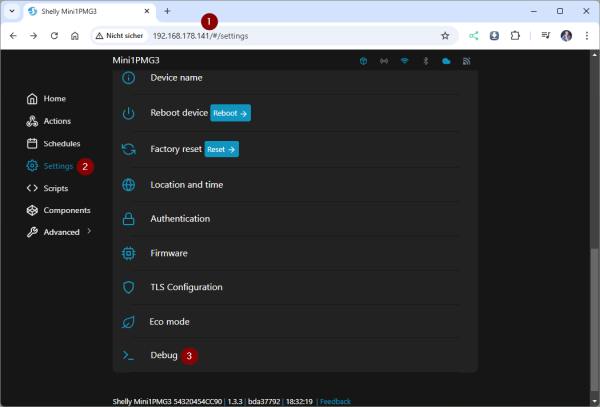The height and width of the screenshot is (407, 600).
Task: Click the cloud status icon in header
Action: tap(446, 61)
